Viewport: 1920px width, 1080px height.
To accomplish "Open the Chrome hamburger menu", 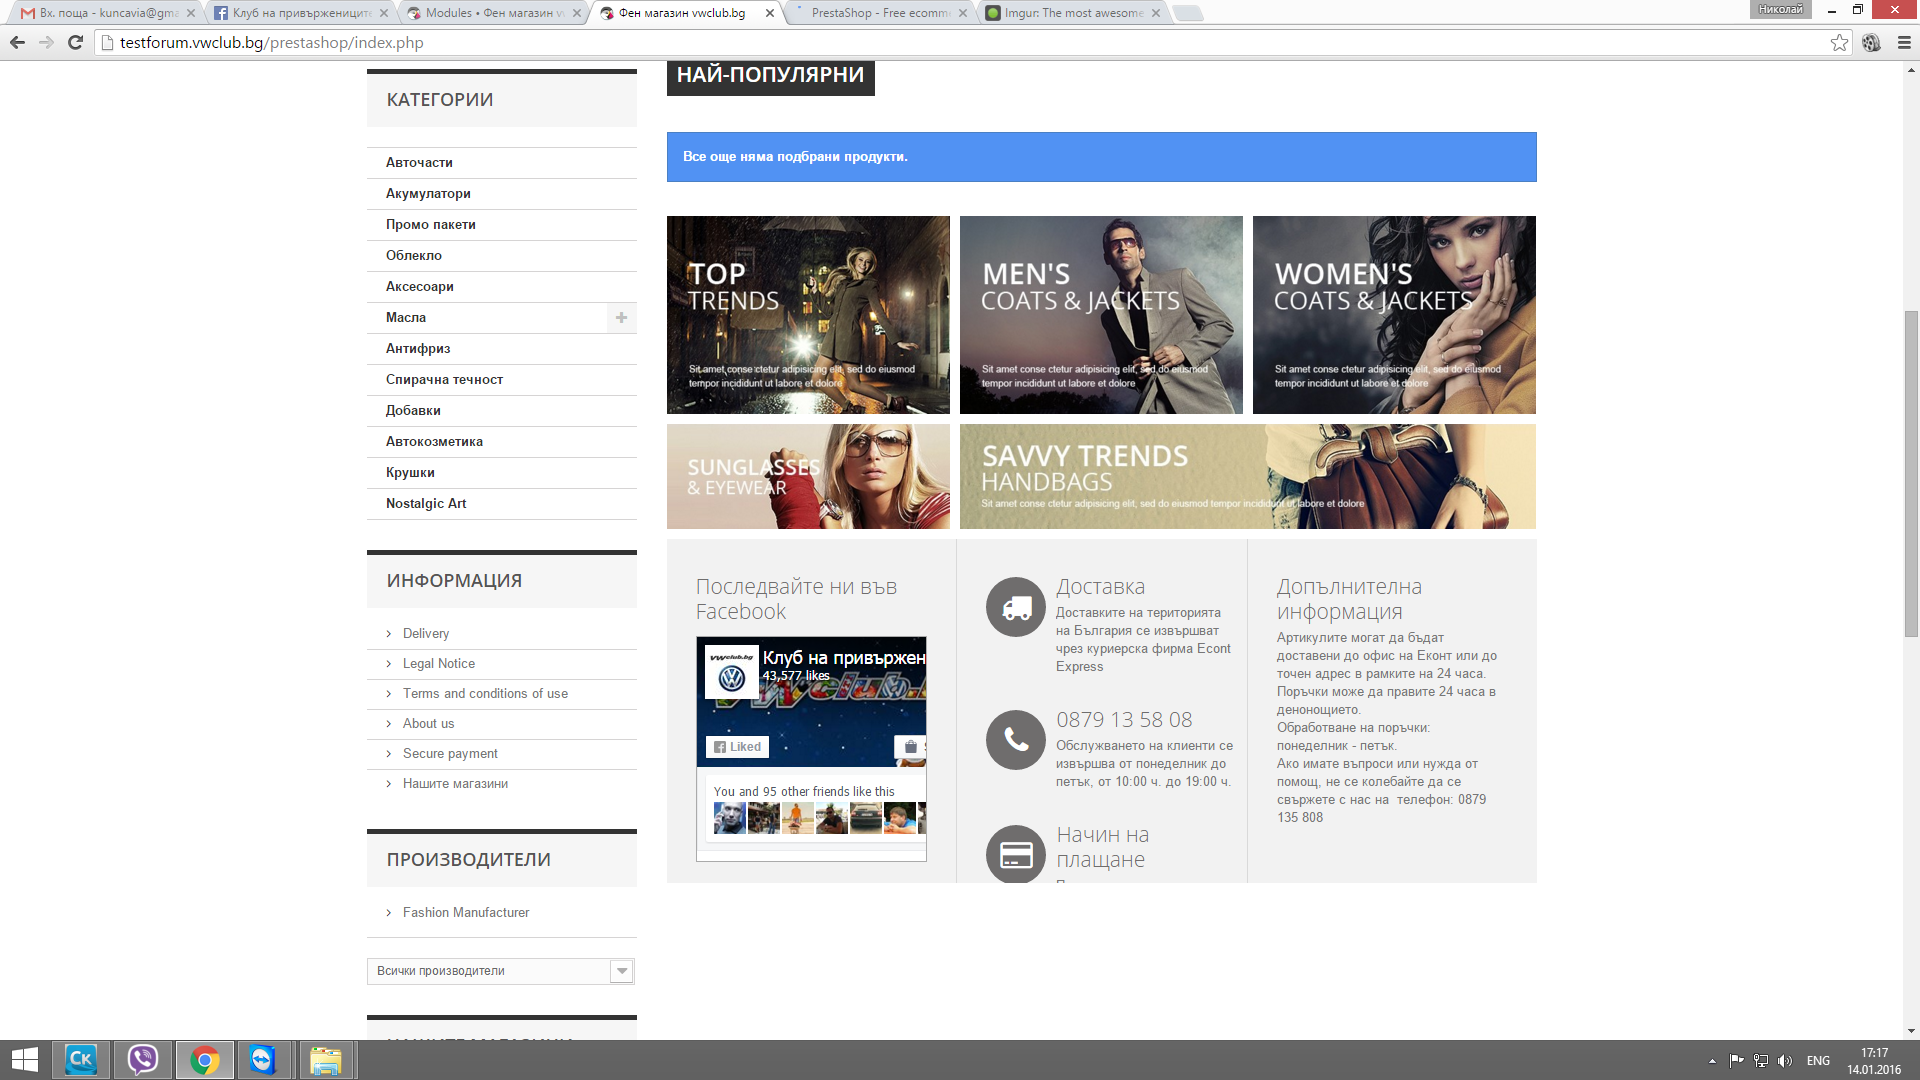I will click(x=1904, y=42).
